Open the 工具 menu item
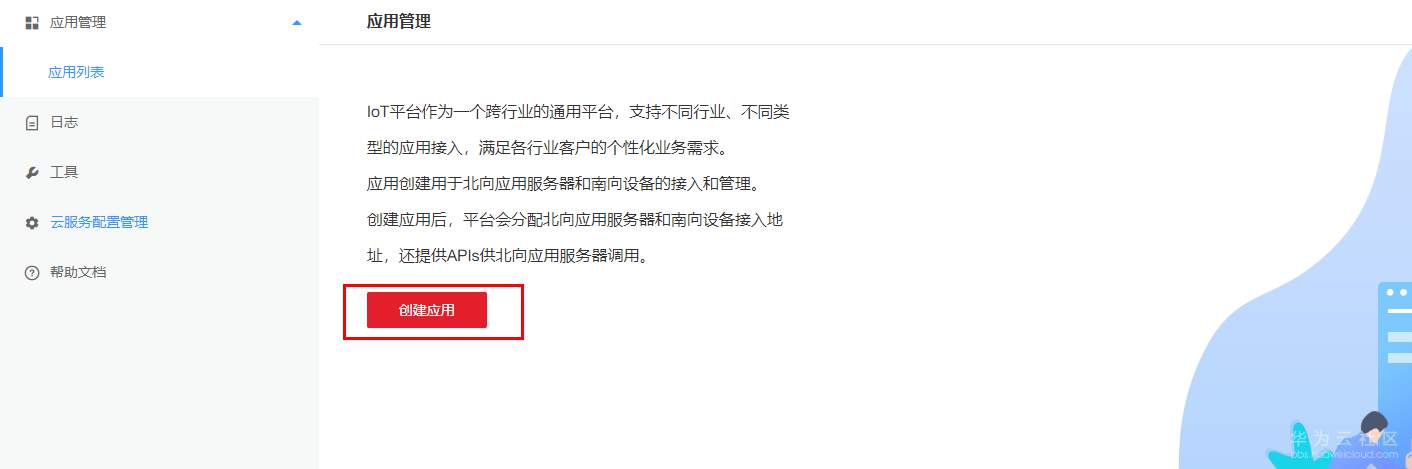1412x469 pixels. click(160, 172)
